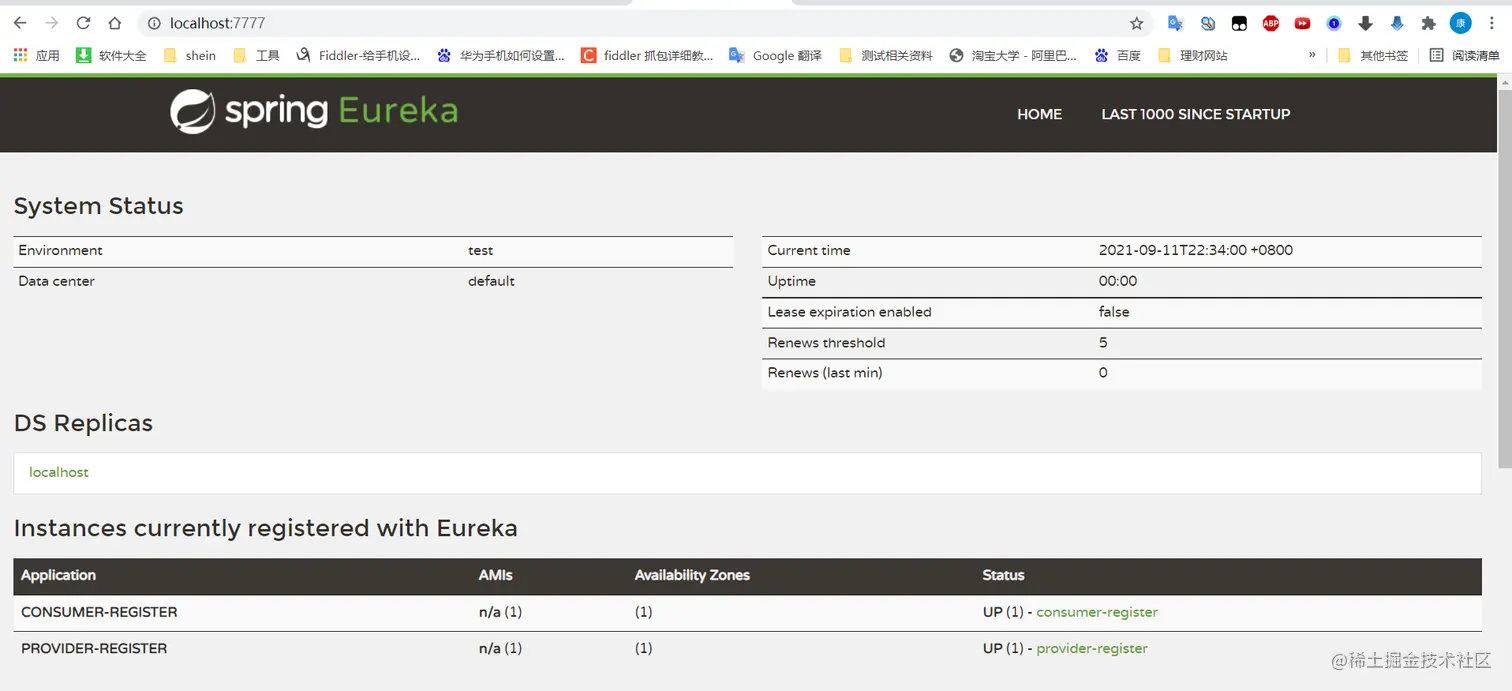Select the Uptime value 00:00

1118,281
